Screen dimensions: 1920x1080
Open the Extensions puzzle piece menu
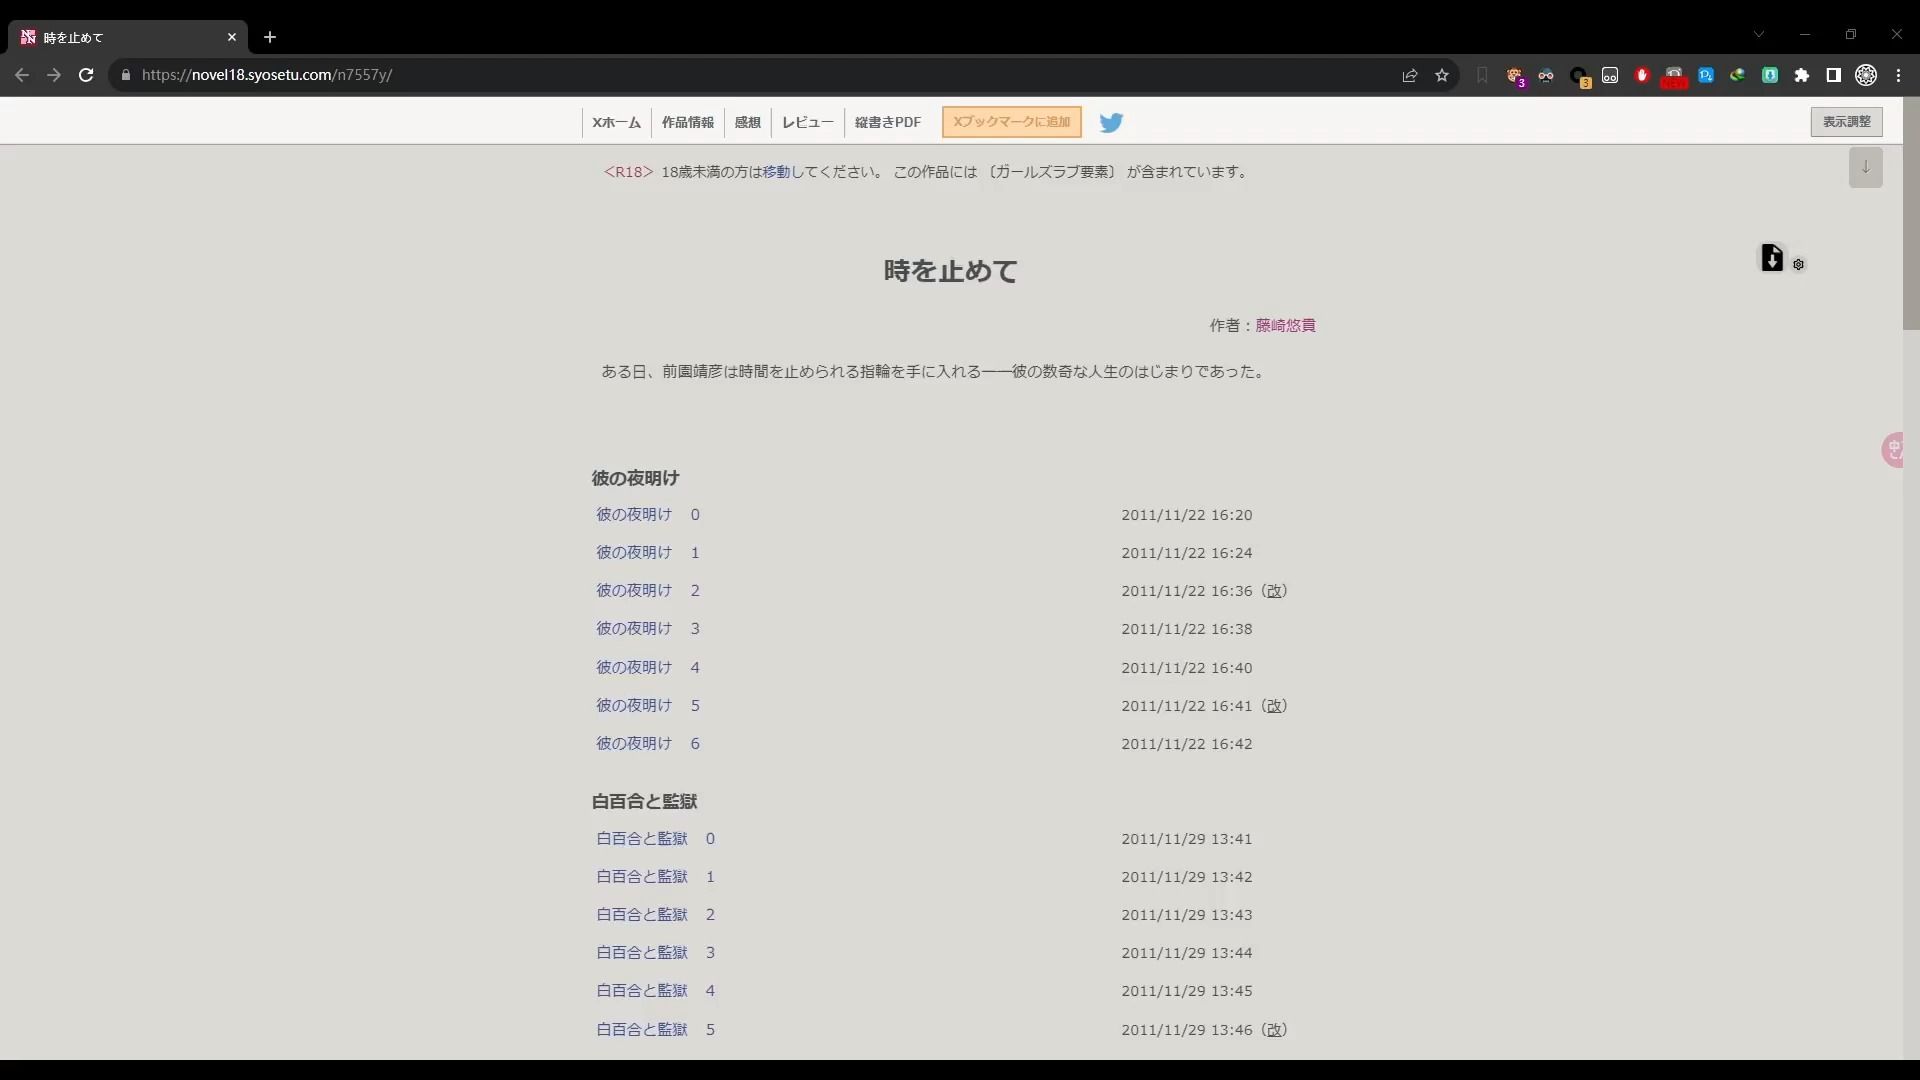pyautogui.click(x=1802, y=75)
